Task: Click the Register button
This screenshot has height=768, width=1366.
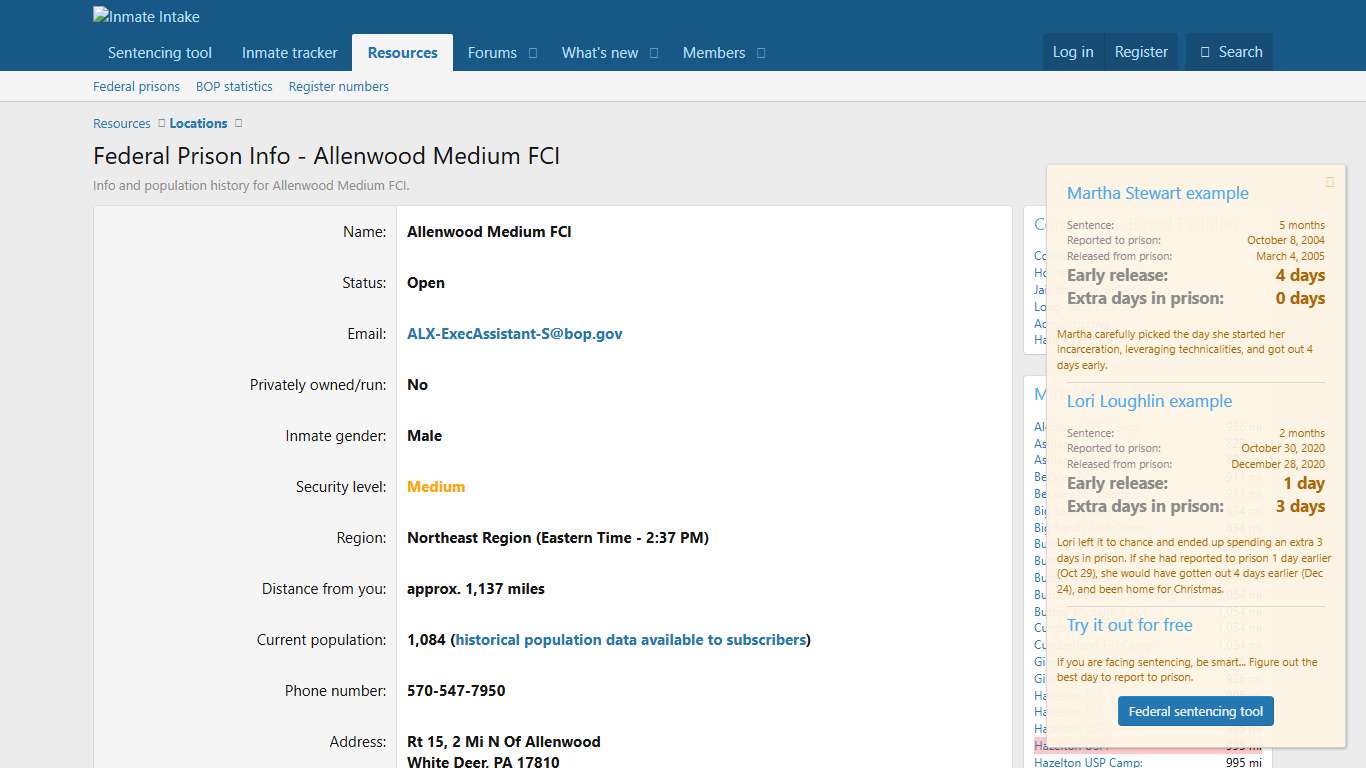Action: click(1141, 52)
